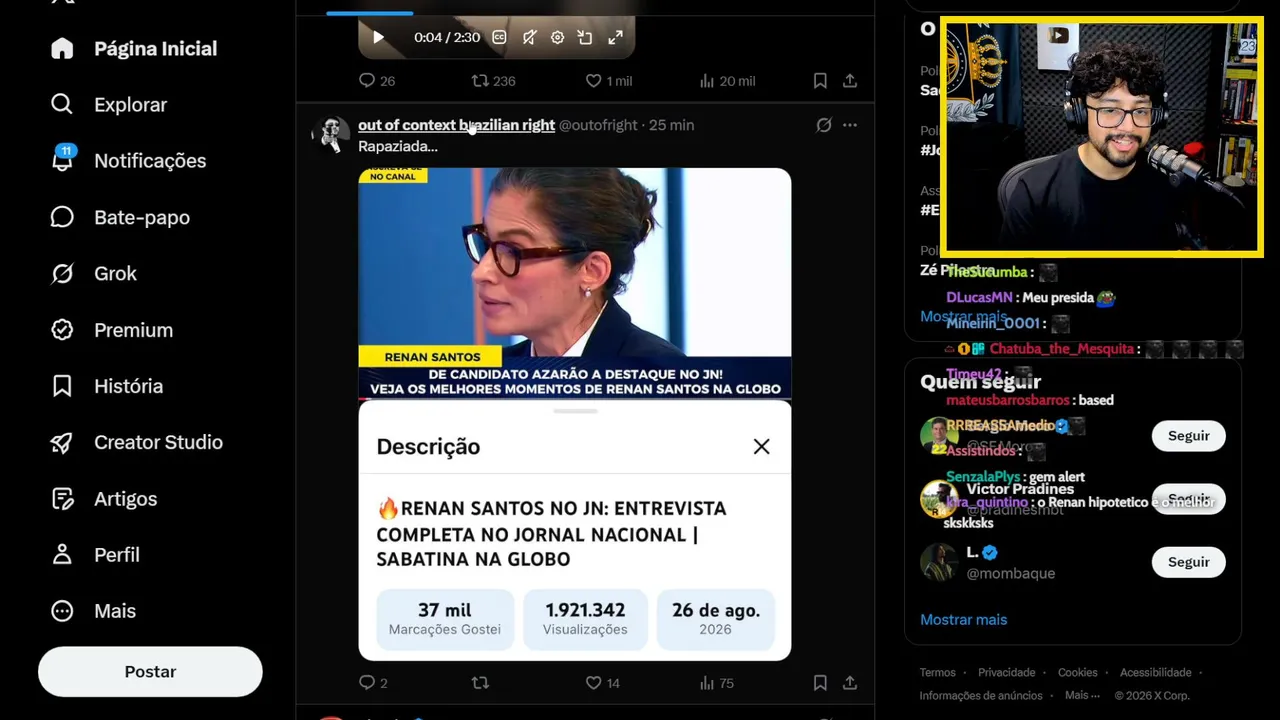This screenshot has height=720, width=1280.
Task: Click the 37 mil Marcações Gostei stat
Action: click(x=445, y=619)
